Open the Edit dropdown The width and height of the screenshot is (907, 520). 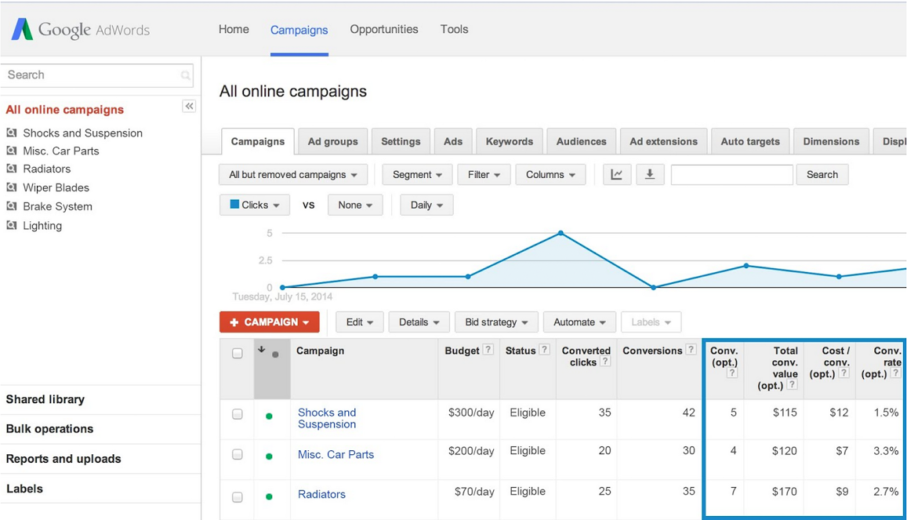click(360, 322)
